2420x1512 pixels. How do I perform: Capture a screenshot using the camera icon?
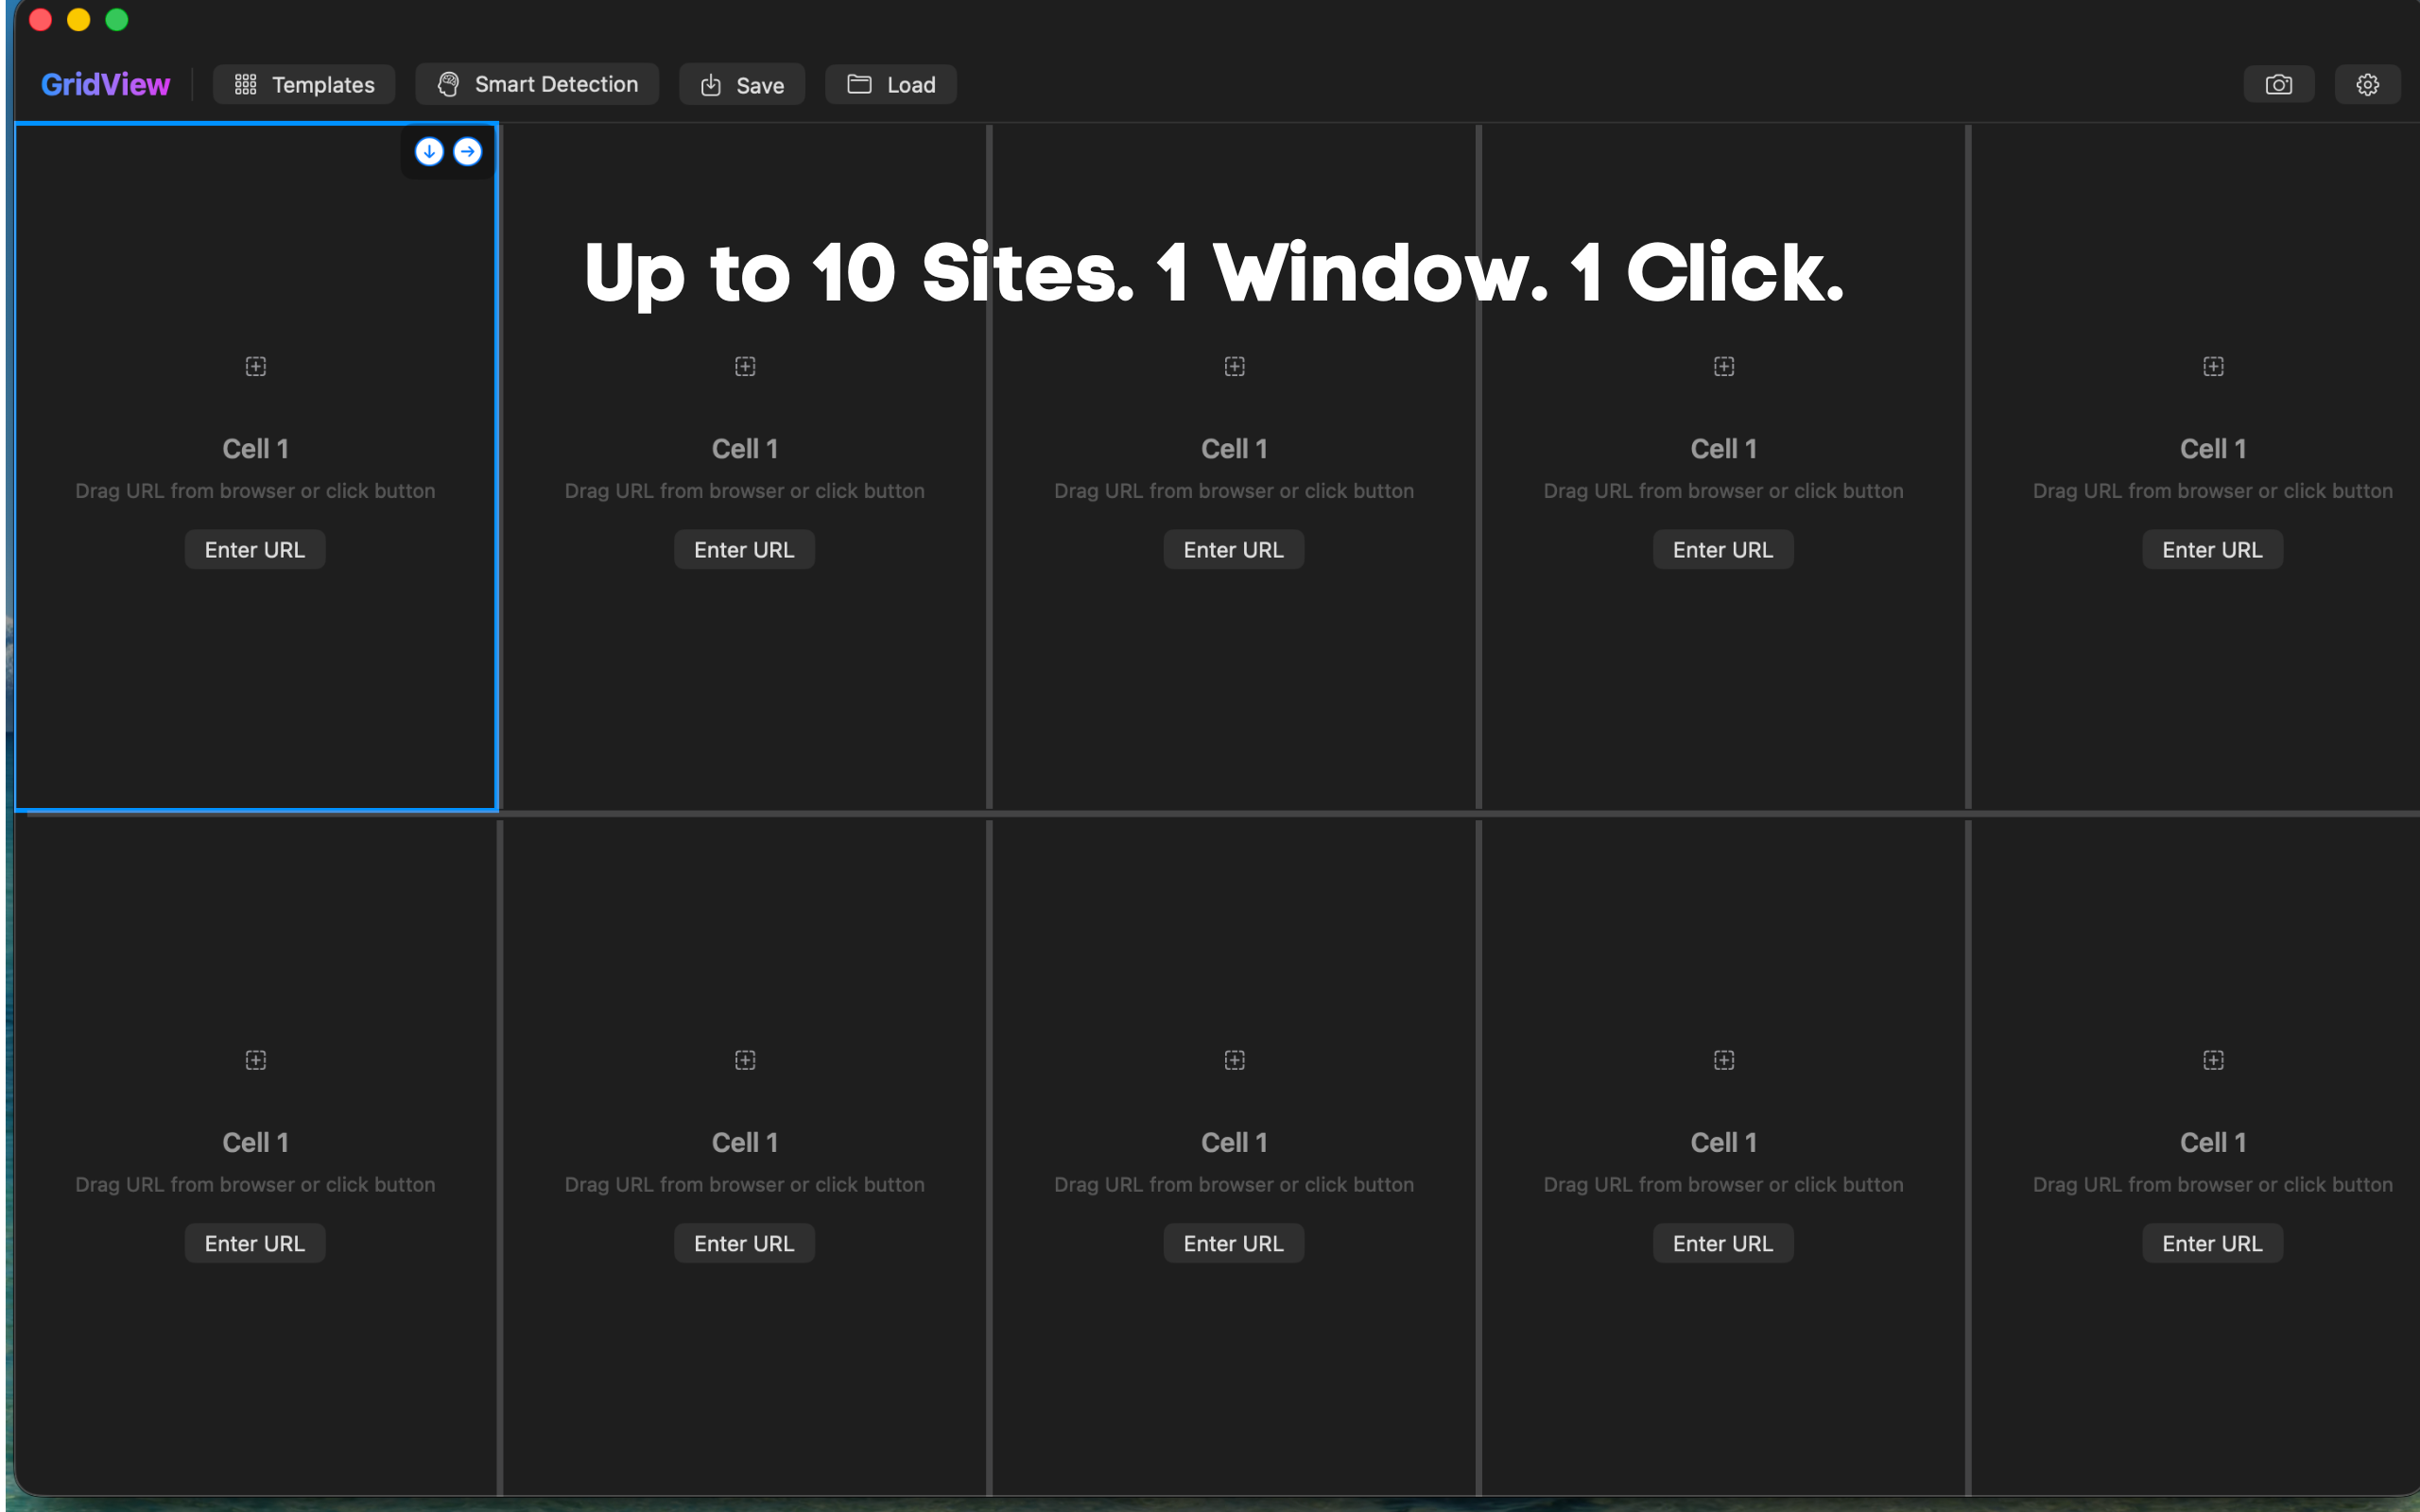click(x=2279, y=84)
